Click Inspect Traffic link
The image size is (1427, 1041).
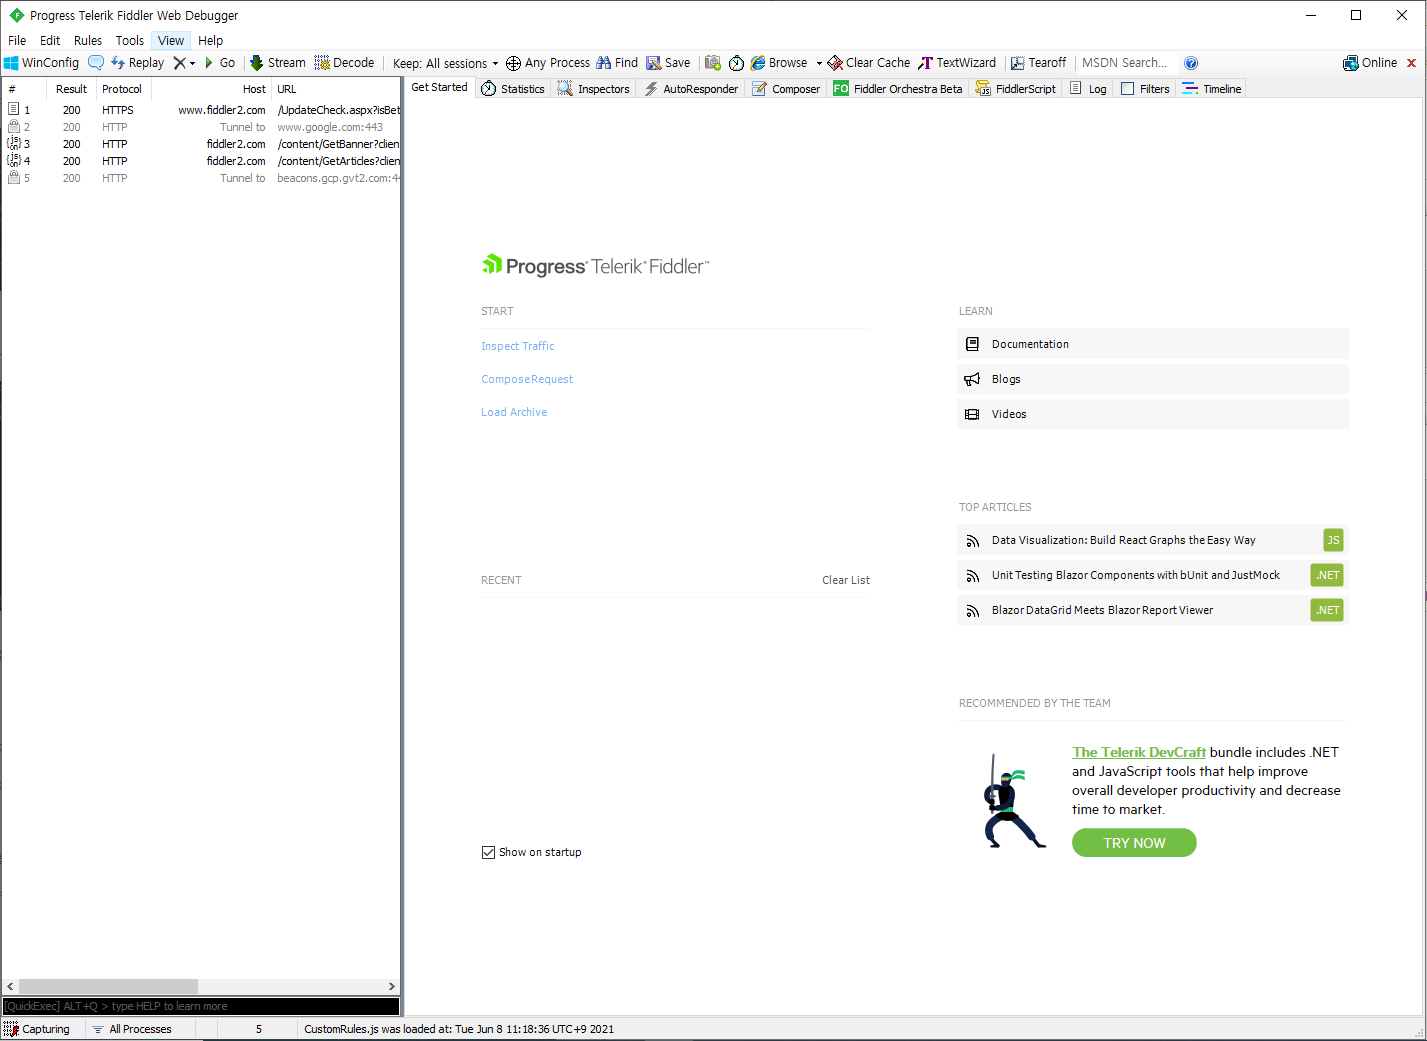[517, 346]
